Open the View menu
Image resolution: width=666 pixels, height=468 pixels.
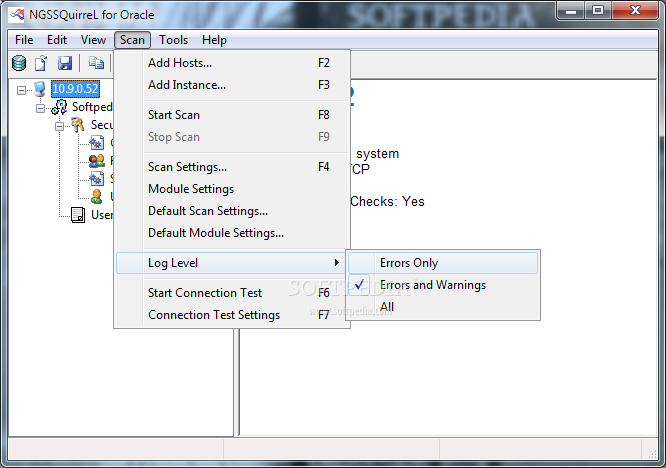(93, 40)
